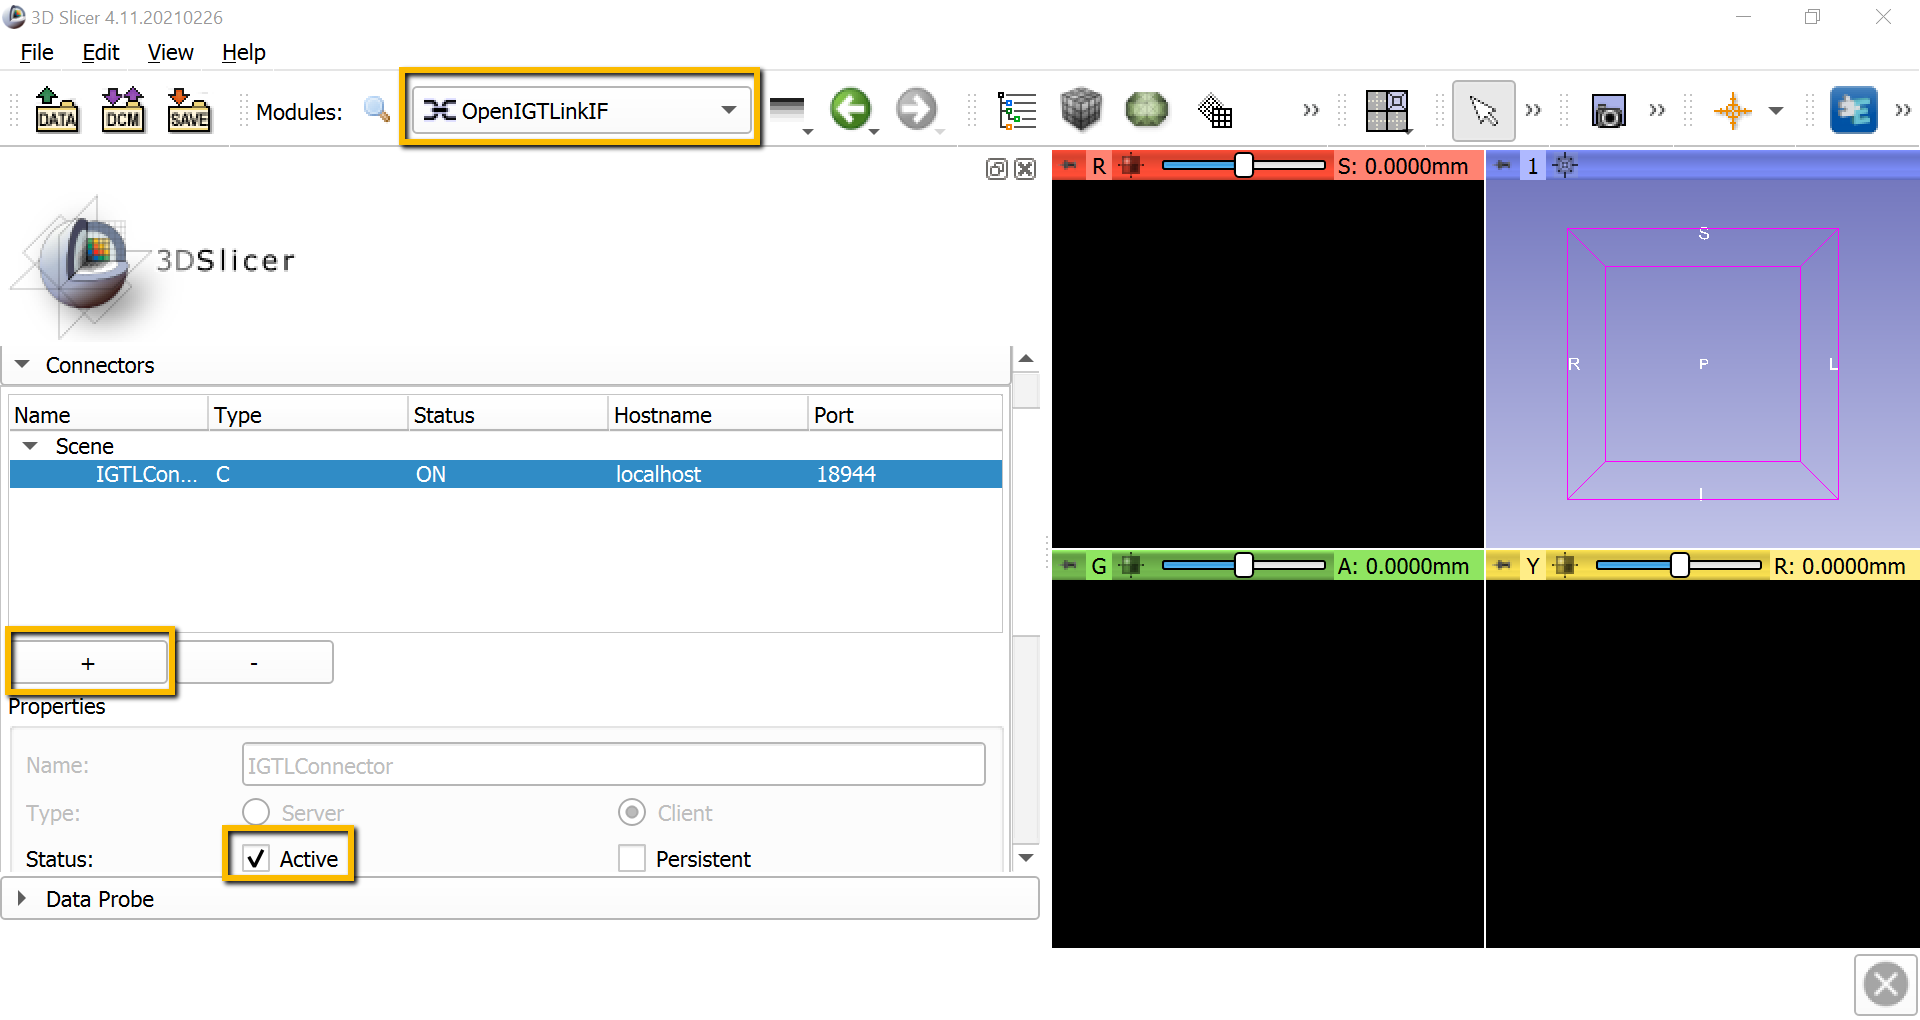Image resolution: width=1920 pixels, height=1020 pixels.
Task: Remove connector with the - button
Action: click(x=254, y=663)
